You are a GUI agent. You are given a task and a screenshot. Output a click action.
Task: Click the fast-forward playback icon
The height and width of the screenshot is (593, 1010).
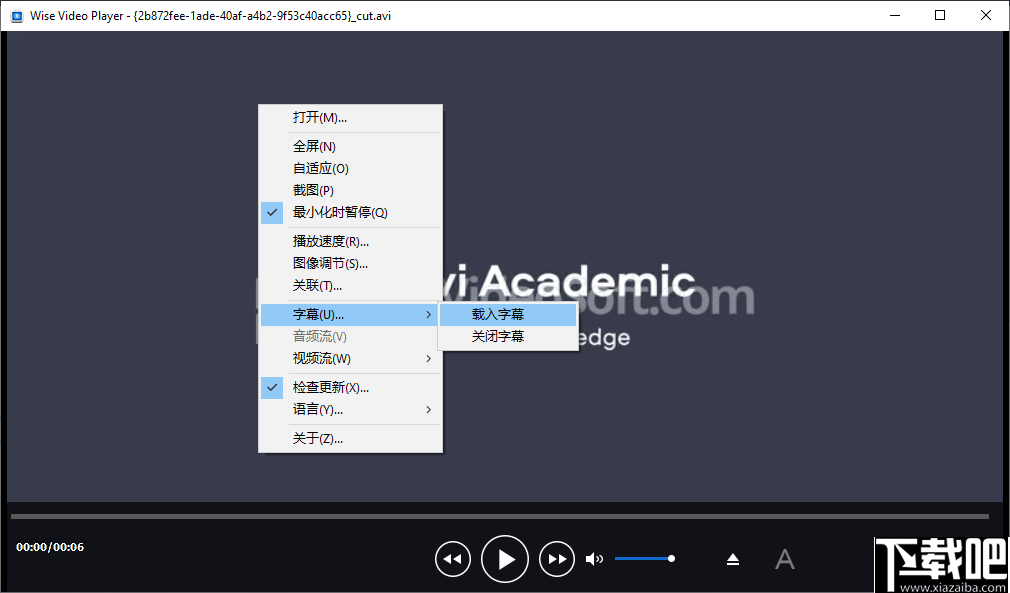(x=557, y=558)
